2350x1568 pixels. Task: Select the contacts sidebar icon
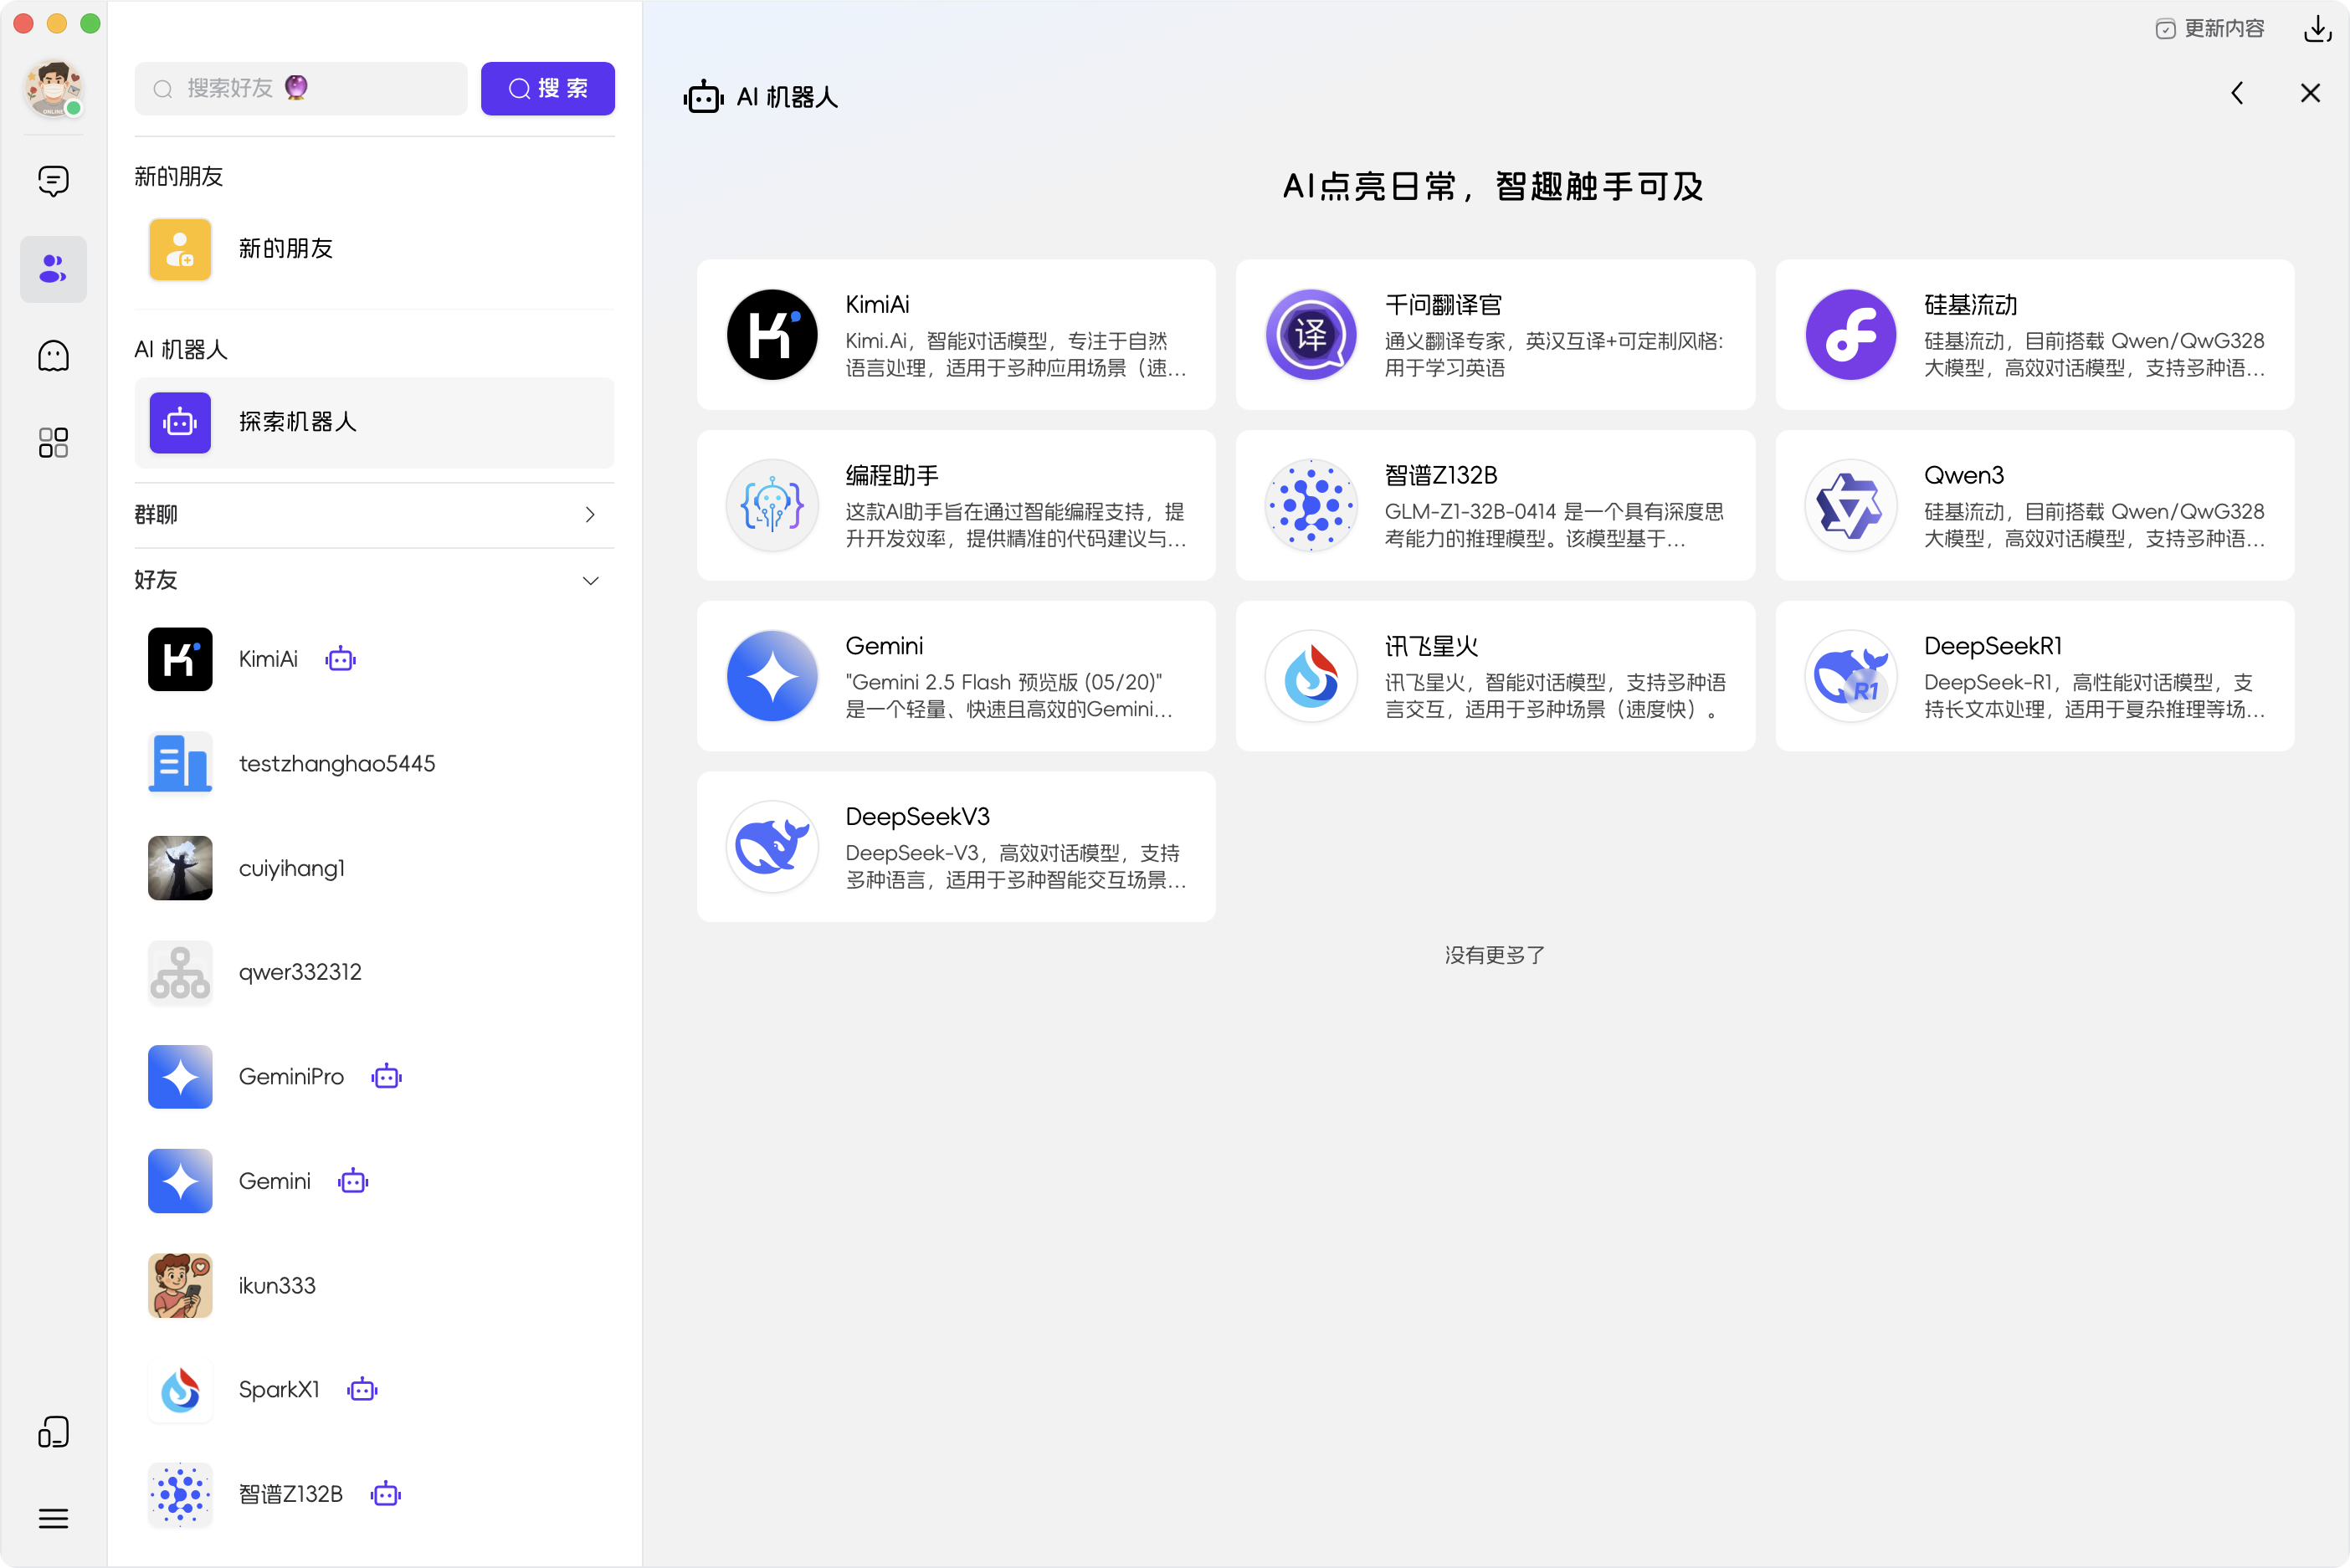tap(53, 268)
